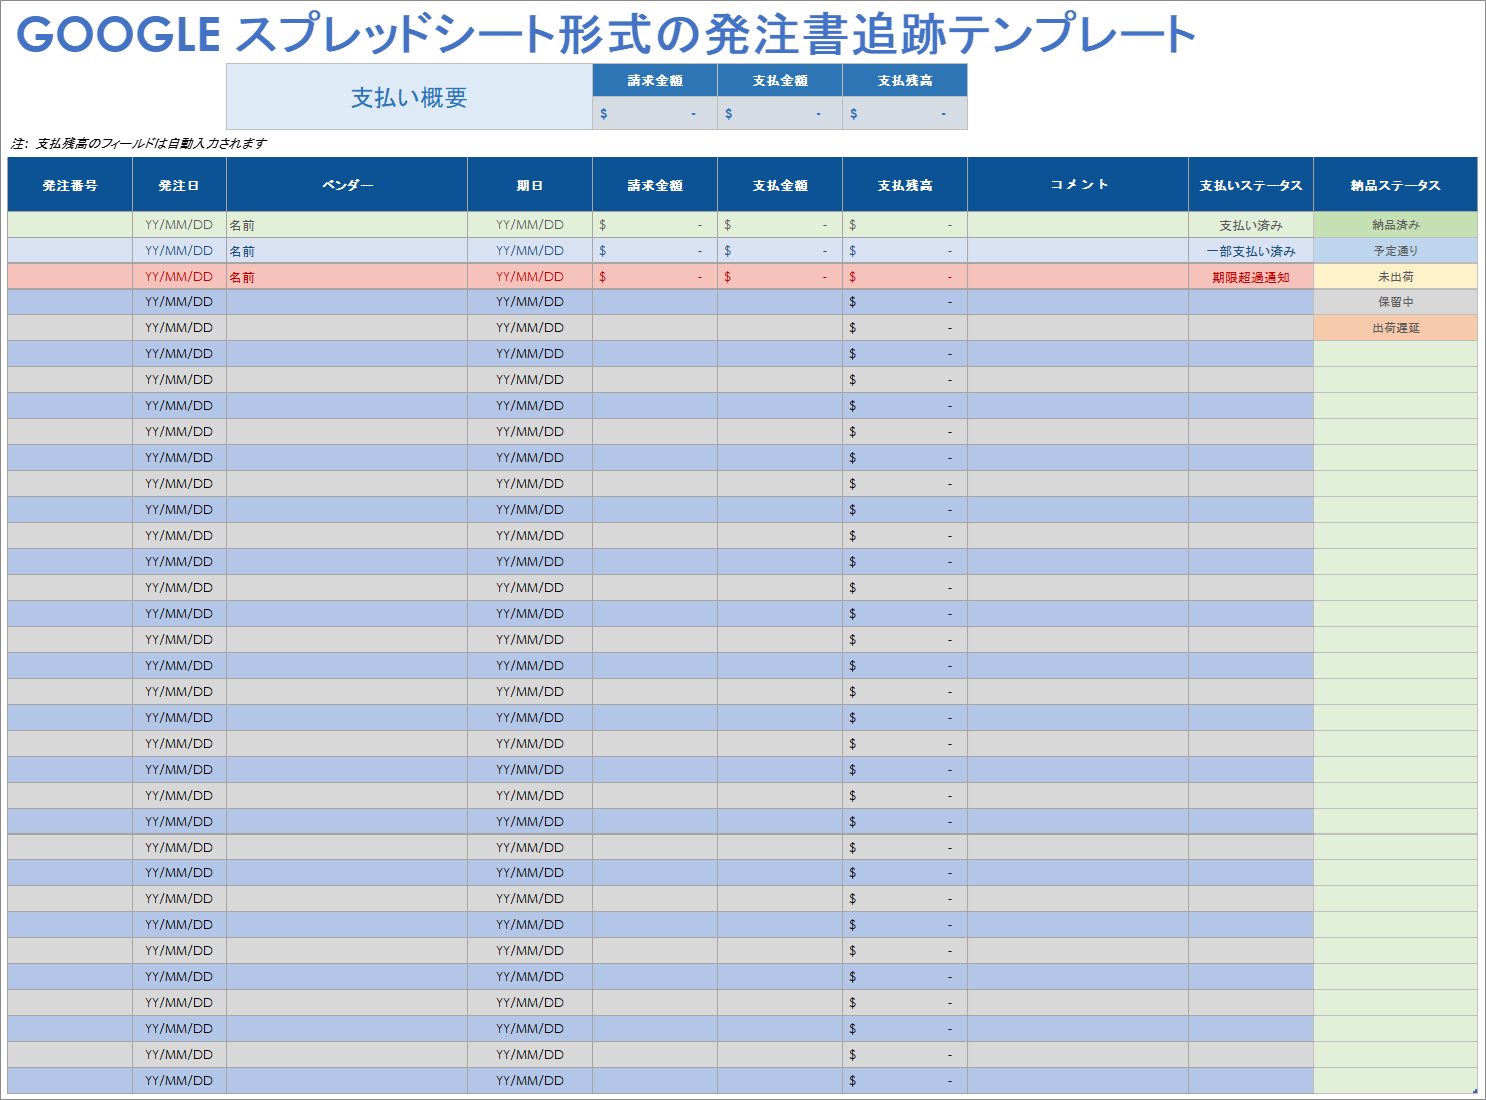Click the blue 予定通り status cell
Image resolution: width=1486 pixels, height=1100 pixels.
pos(1395,251)
